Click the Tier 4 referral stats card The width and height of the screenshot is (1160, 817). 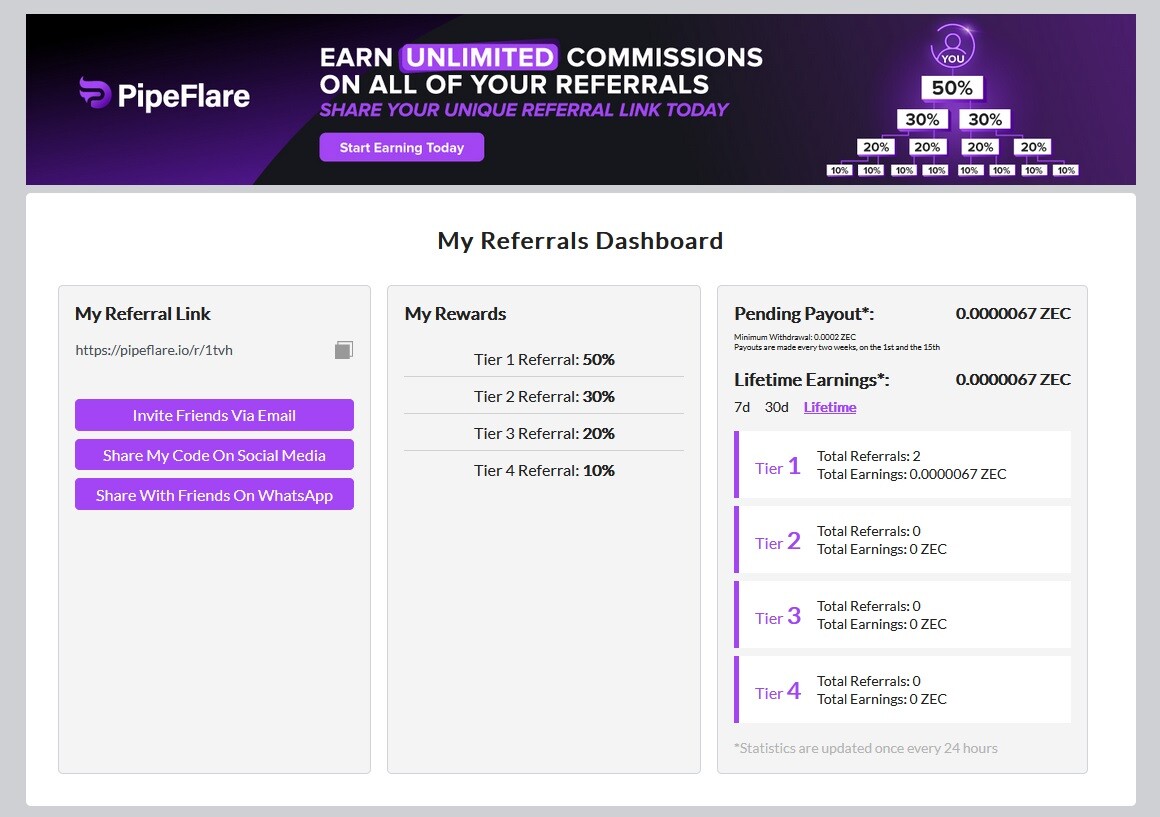903,690
